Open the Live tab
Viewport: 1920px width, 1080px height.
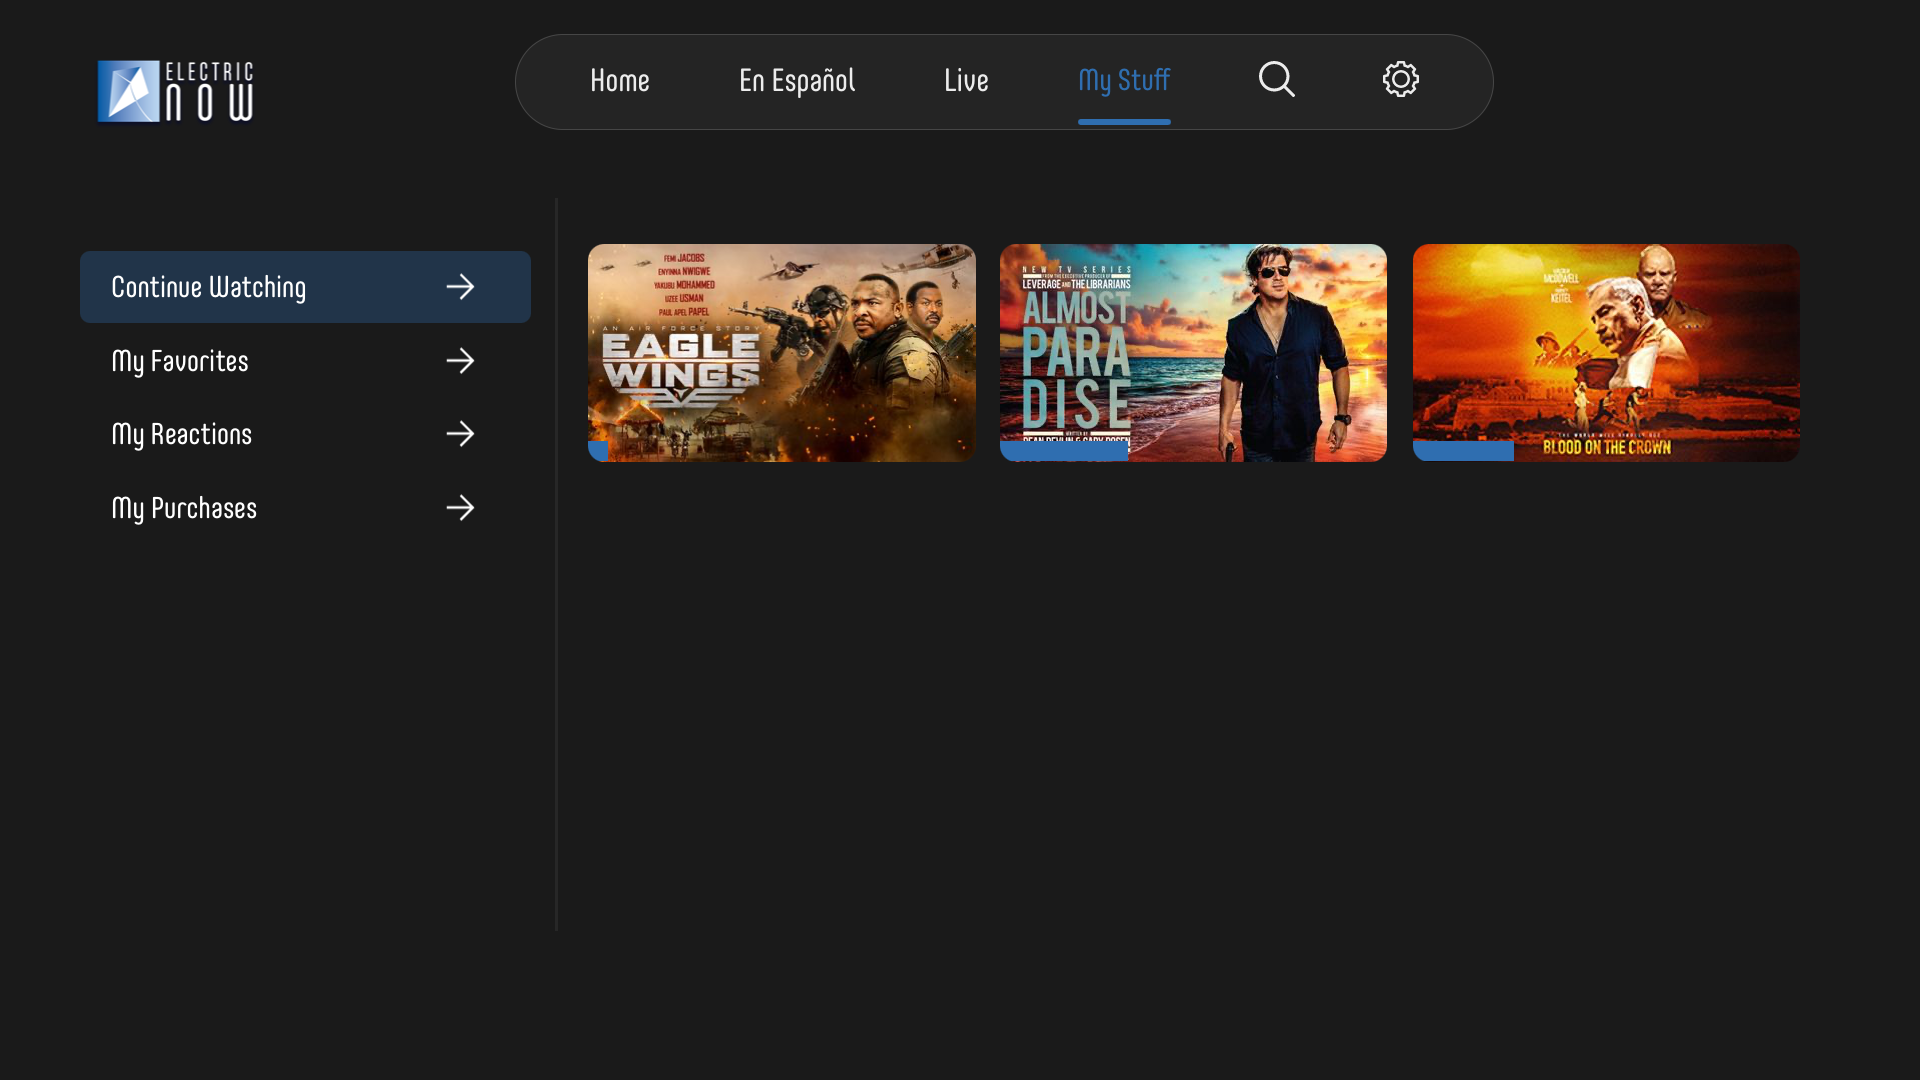point(966,81)
